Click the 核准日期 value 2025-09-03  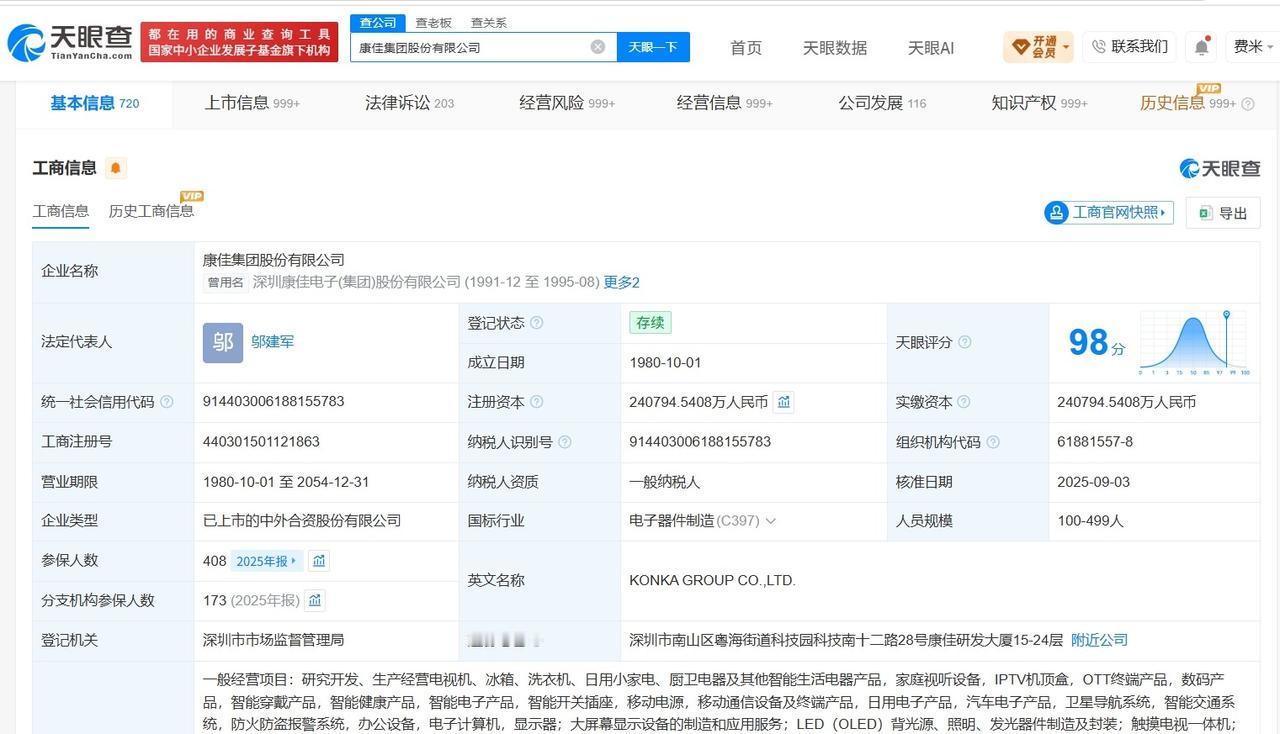pos(1093,482)
